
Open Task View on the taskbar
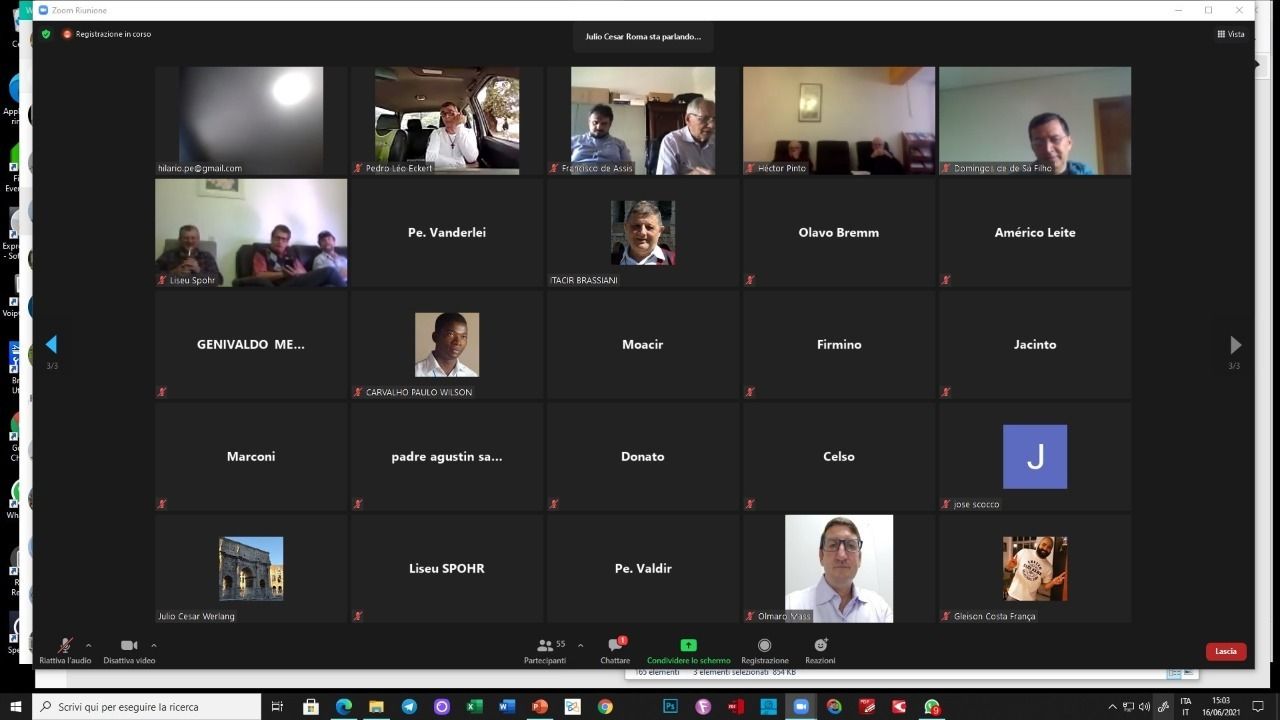tap(277, 707)
